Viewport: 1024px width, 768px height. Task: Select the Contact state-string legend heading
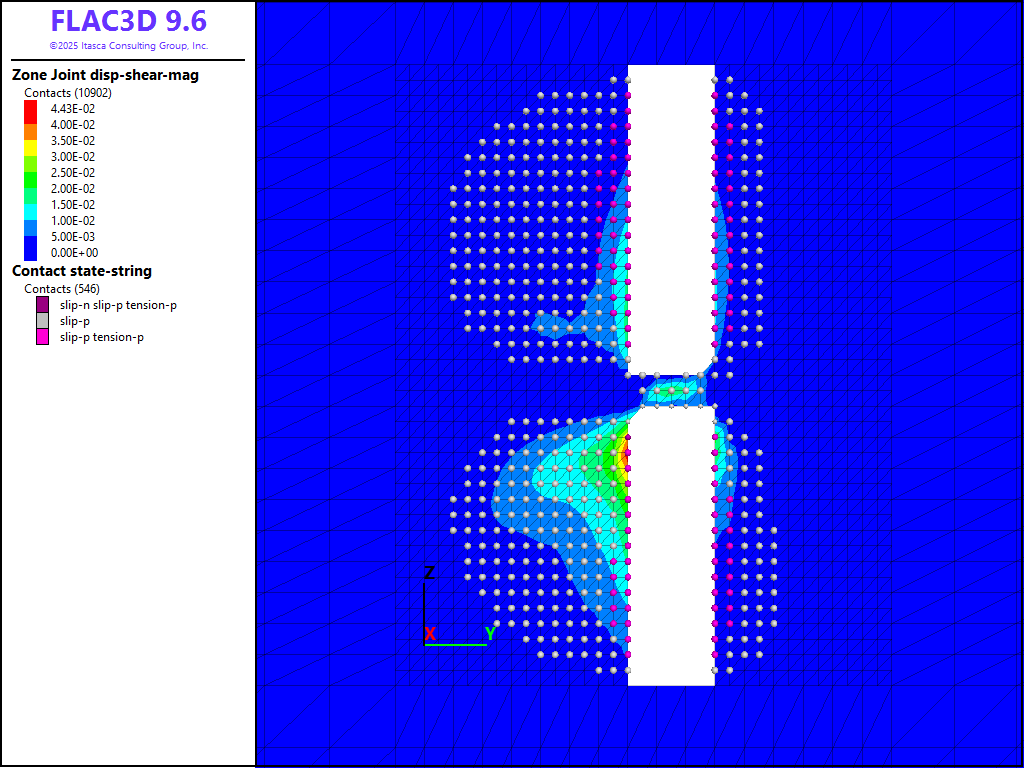click(x=82, y=271)
